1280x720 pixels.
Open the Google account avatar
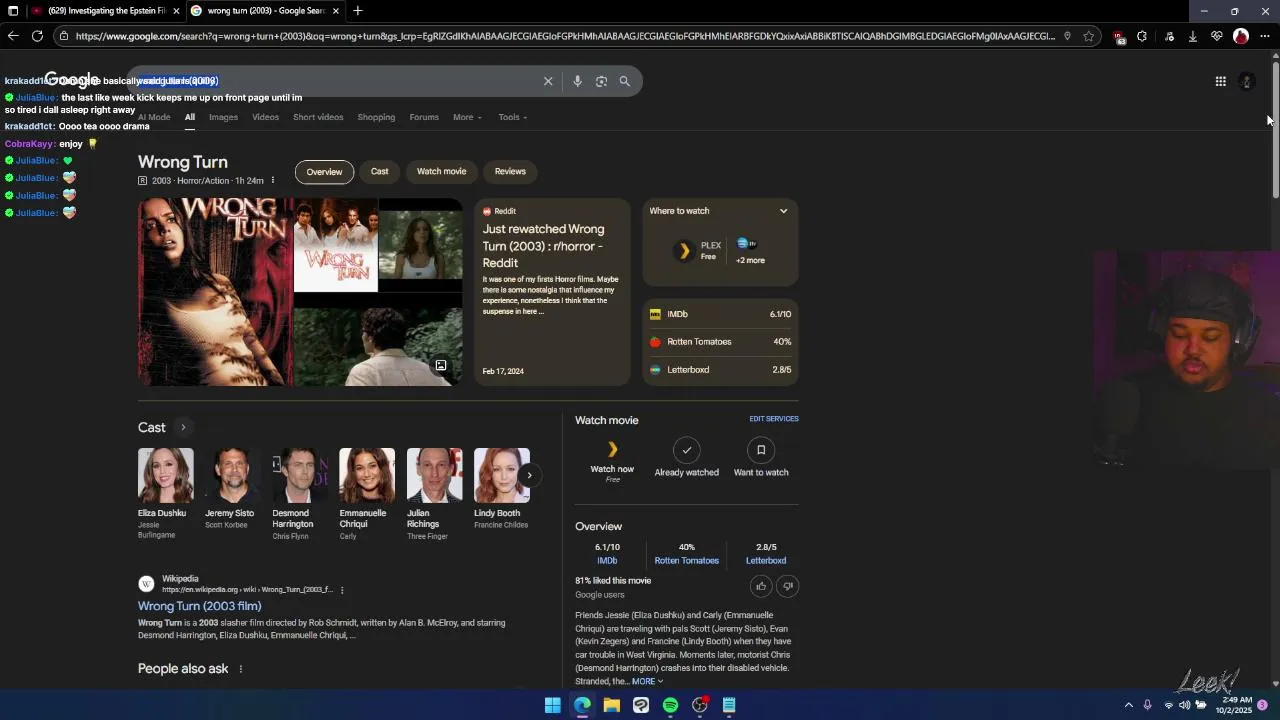[x=1246, y=81]
